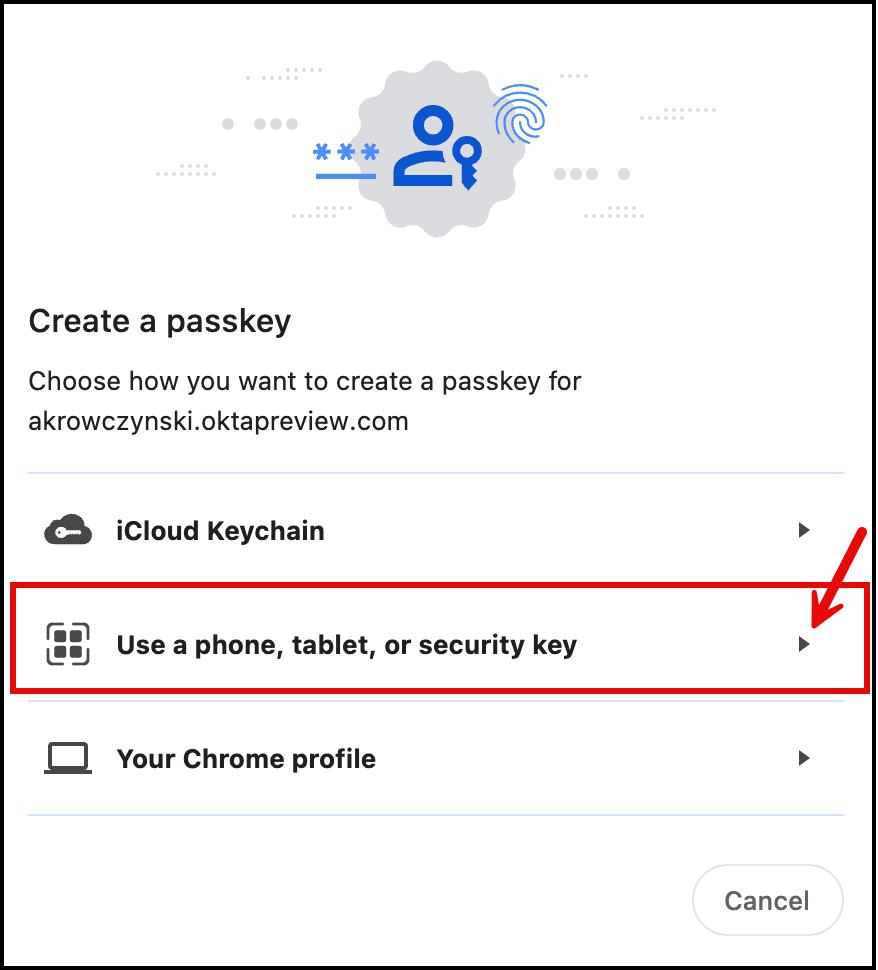Click the iCloud Keychain cloud key icon
Screen dimensions: 878x970
[68, 530]
